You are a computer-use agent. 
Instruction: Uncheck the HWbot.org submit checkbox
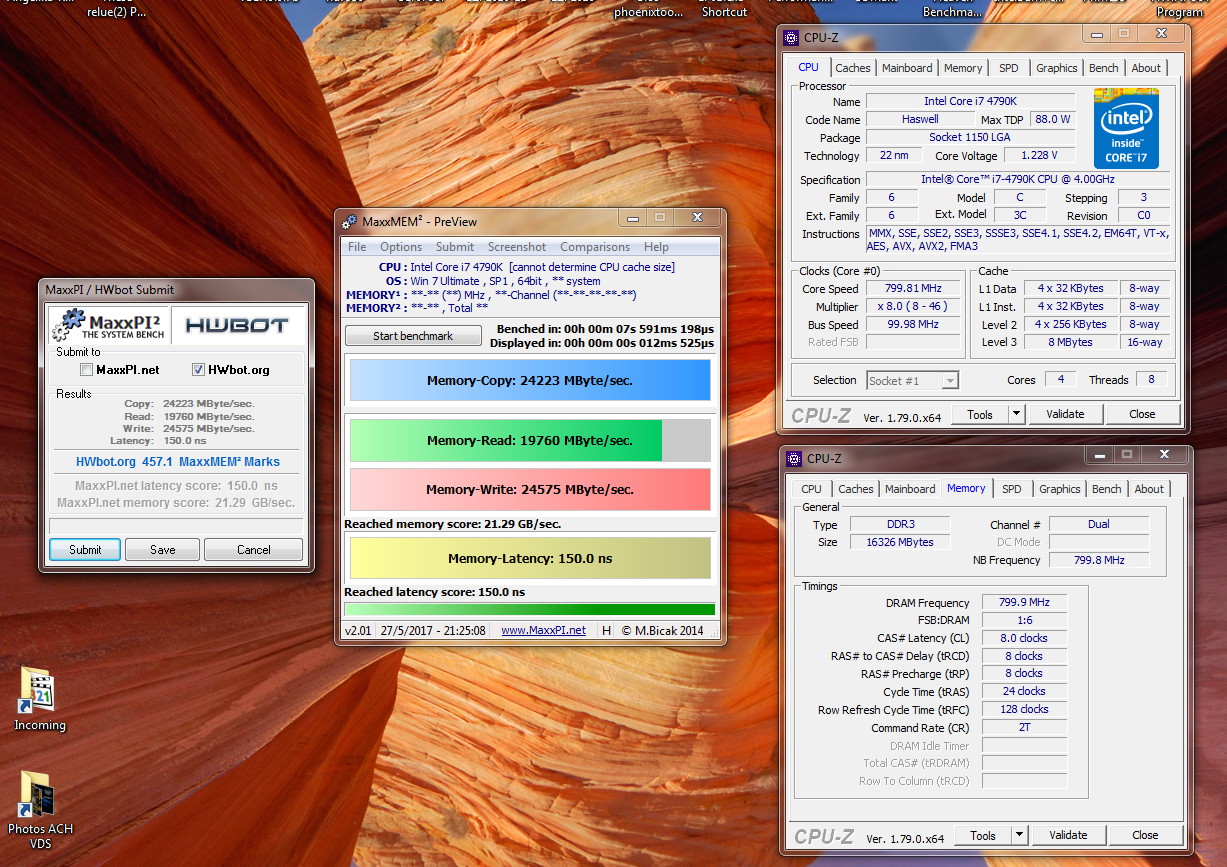[198, 370]
